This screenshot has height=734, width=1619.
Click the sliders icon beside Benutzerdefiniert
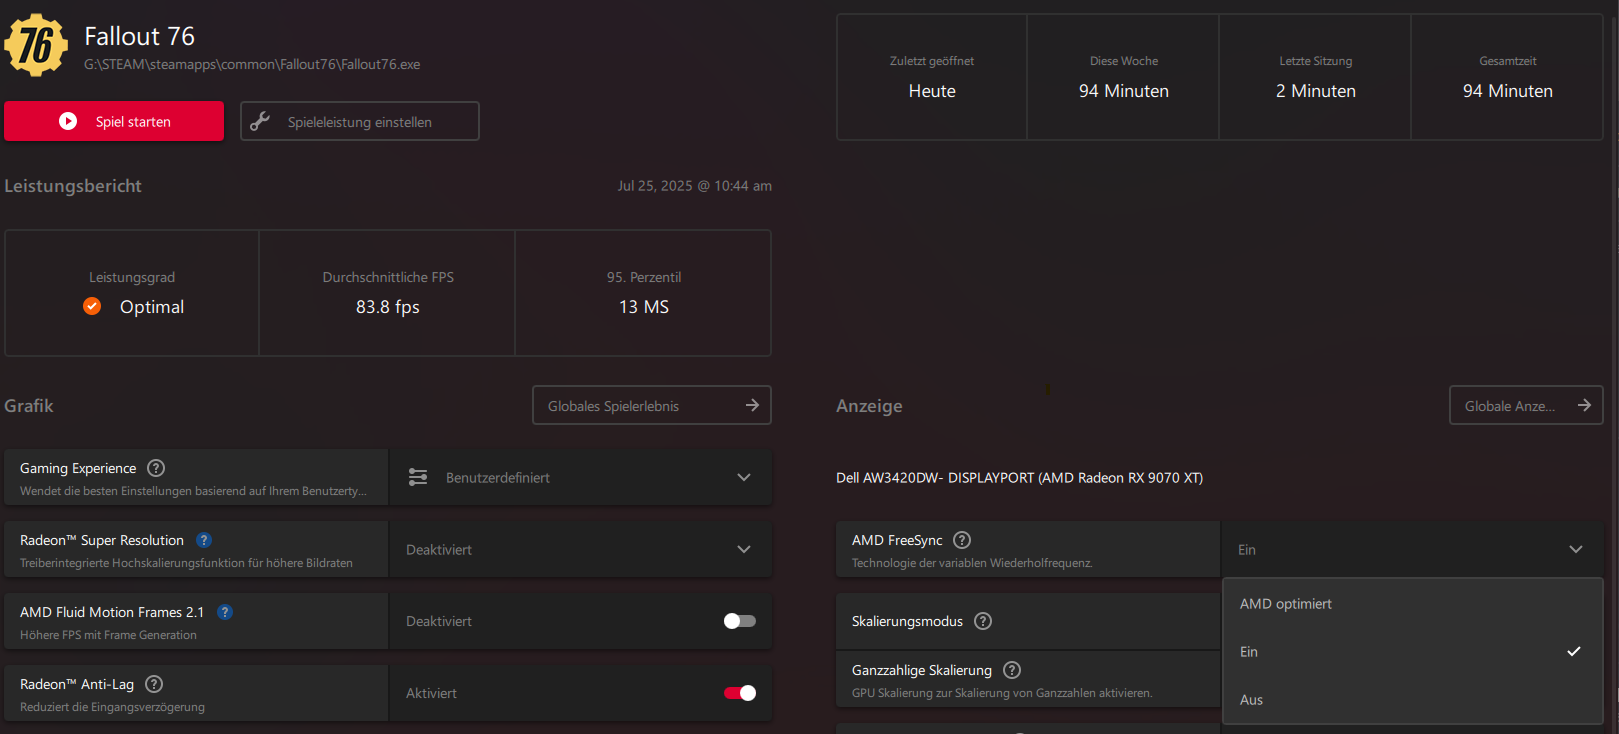(x=418, y=478)
